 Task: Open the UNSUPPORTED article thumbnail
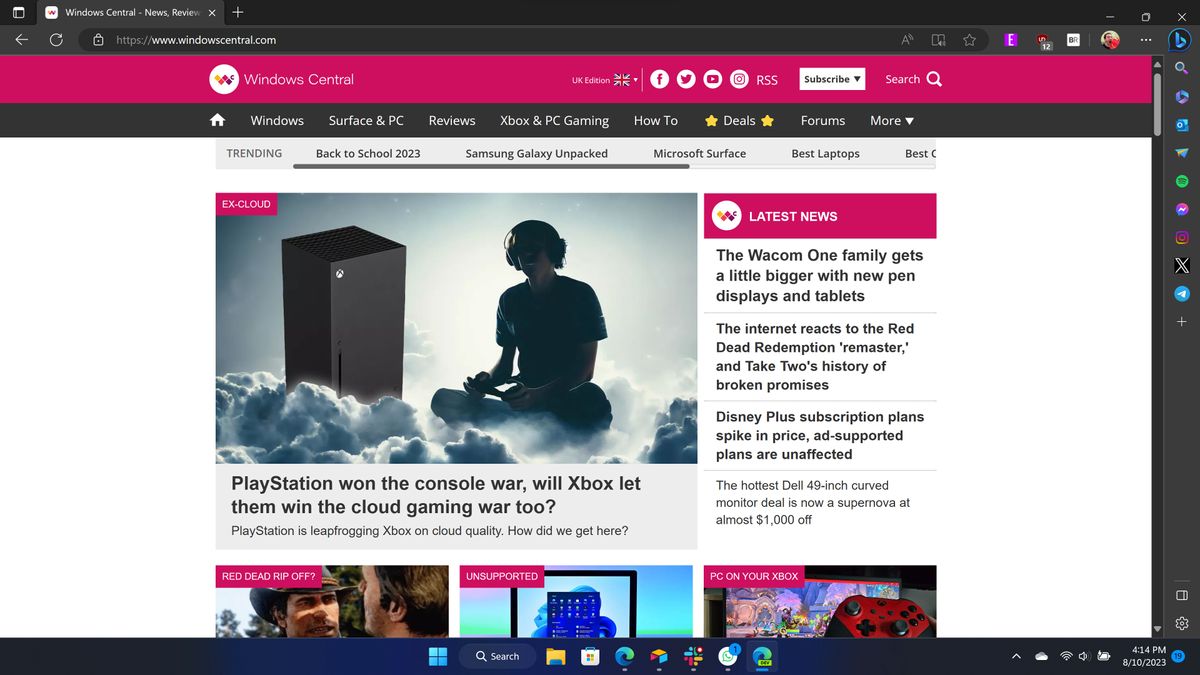[576, 601]
